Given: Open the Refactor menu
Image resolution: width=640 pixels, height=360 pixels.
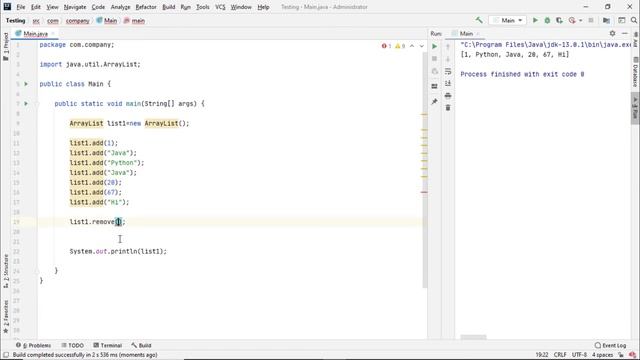Looking at the screenshot, I should pos(146,7).
